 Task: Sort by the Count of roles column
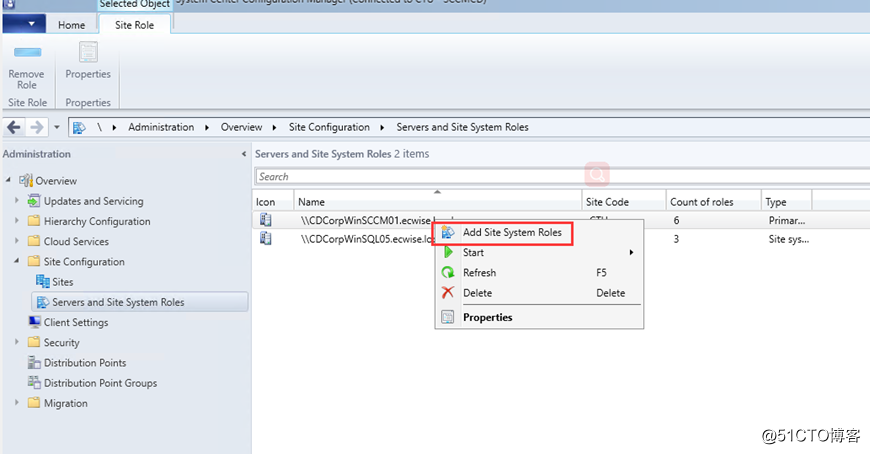tap(714, 202)
